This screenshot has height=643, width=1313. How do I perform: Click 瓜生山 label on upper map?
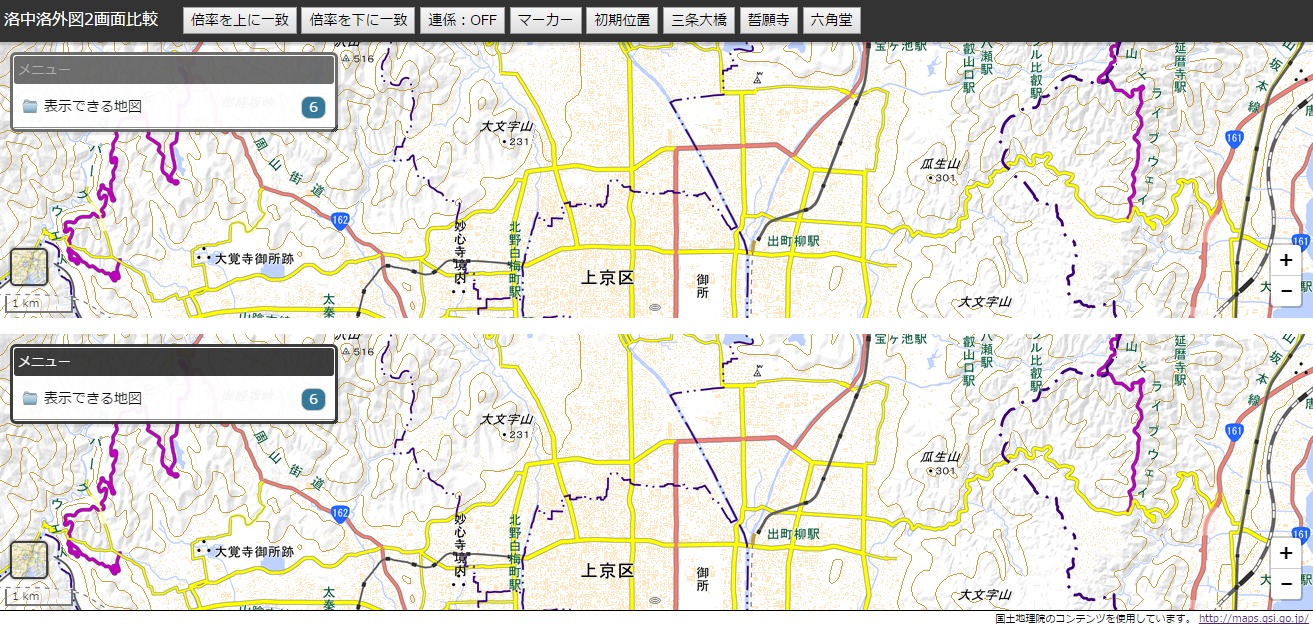click(940, 164)
